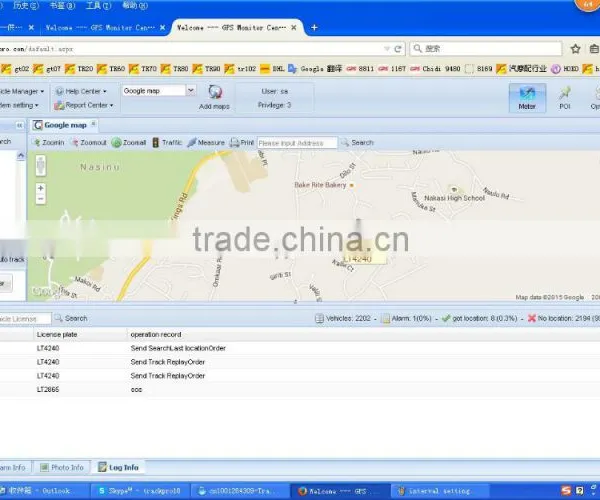Open the TR60 bookmark
This screenshot has height=500, width=600.
[111, 69]
